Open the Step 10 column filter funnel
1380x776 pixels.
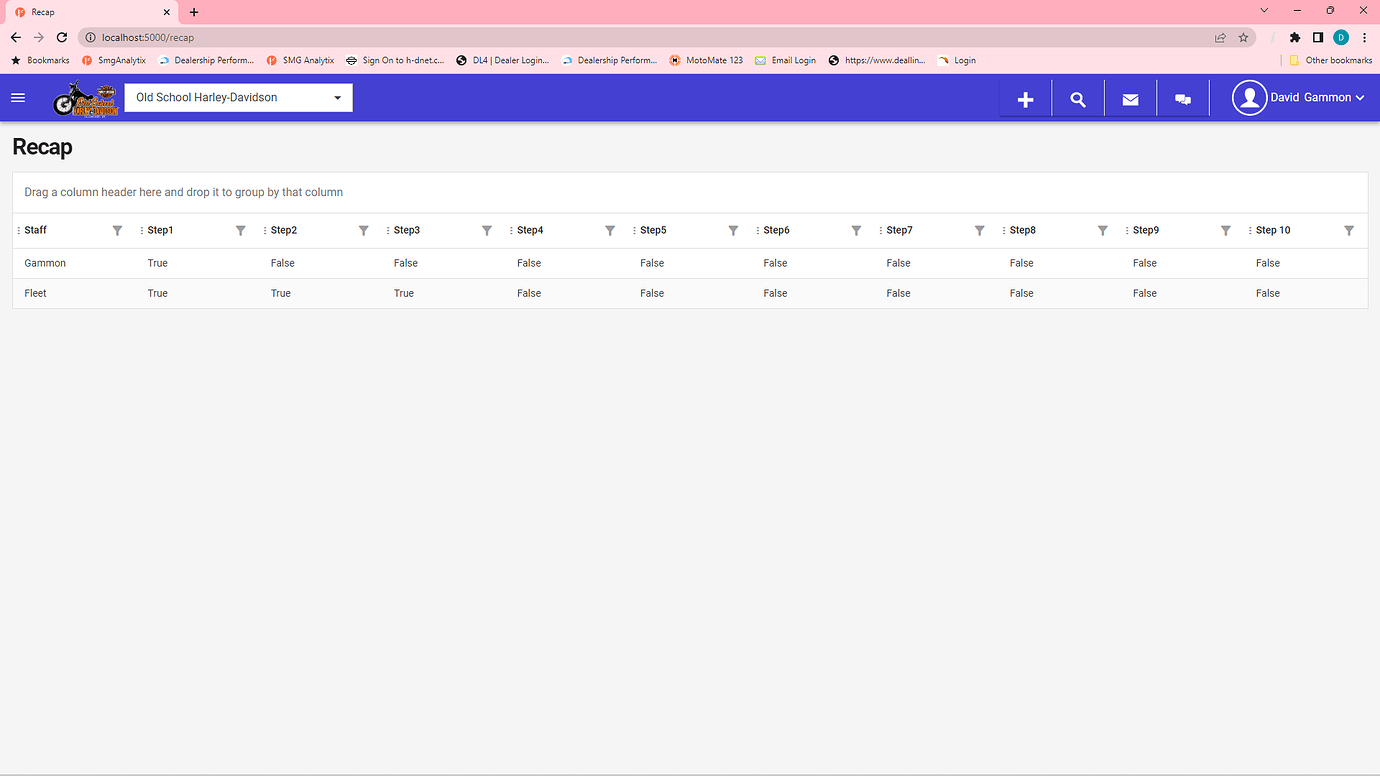click(1348, 230)
